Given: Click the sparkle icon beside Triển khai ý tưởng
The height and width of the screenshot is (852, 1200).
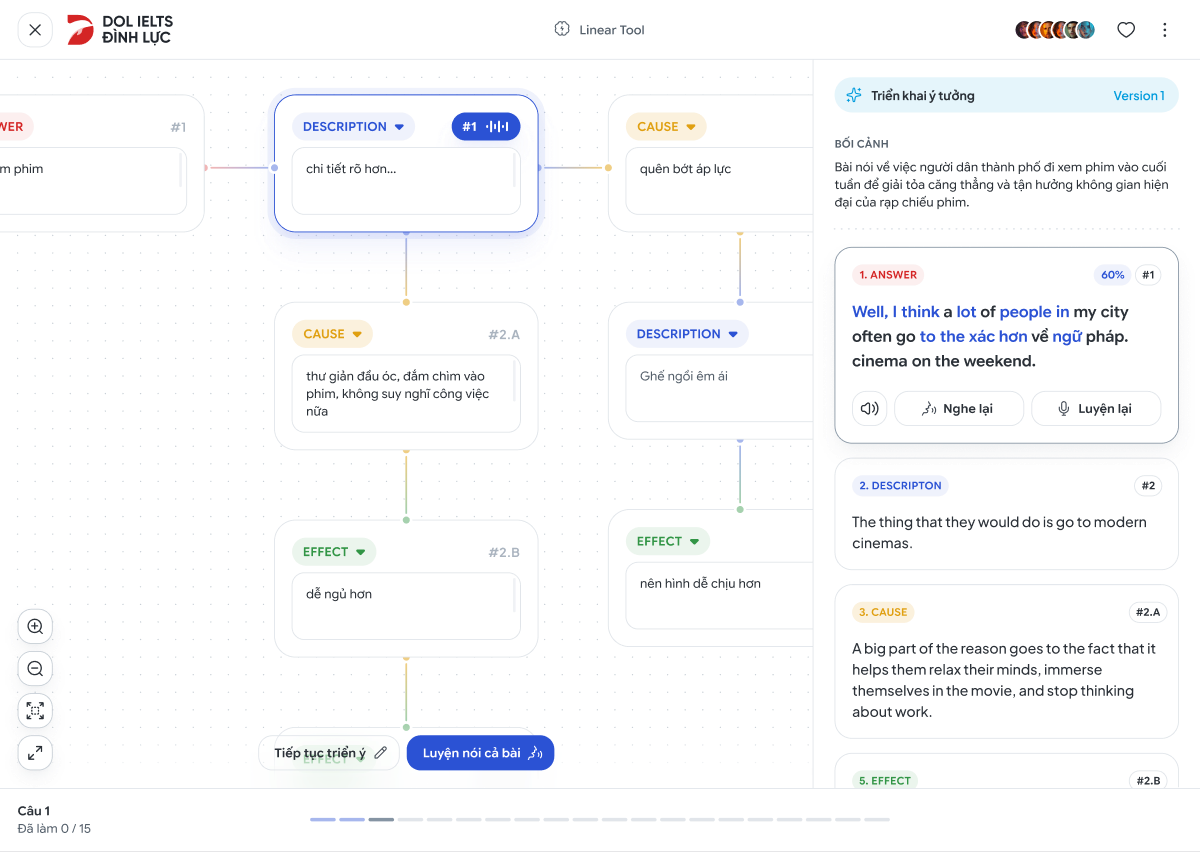Looking at the screenshot, I should tap(853, 96).
